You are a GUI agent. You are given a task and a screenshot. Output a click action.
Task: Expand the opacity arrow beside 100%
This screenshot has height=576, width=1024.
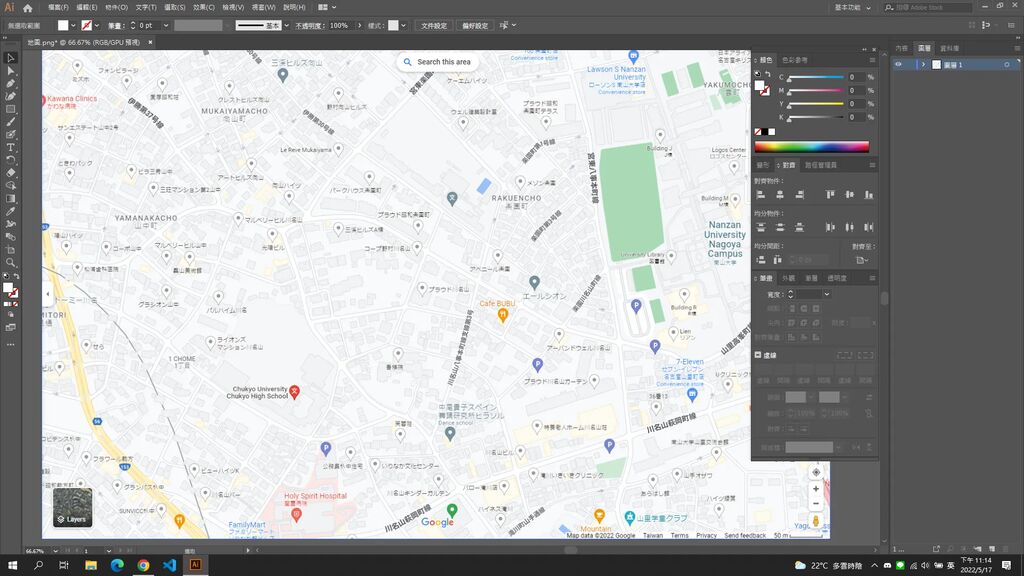click(359, 25)
